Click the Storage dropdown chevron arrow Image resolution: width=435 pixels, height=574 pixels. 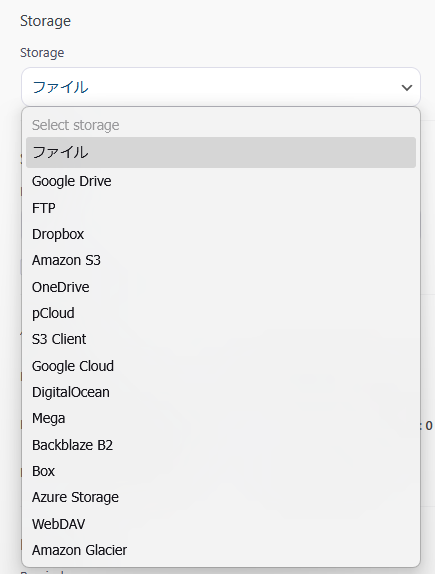point(407,87)
